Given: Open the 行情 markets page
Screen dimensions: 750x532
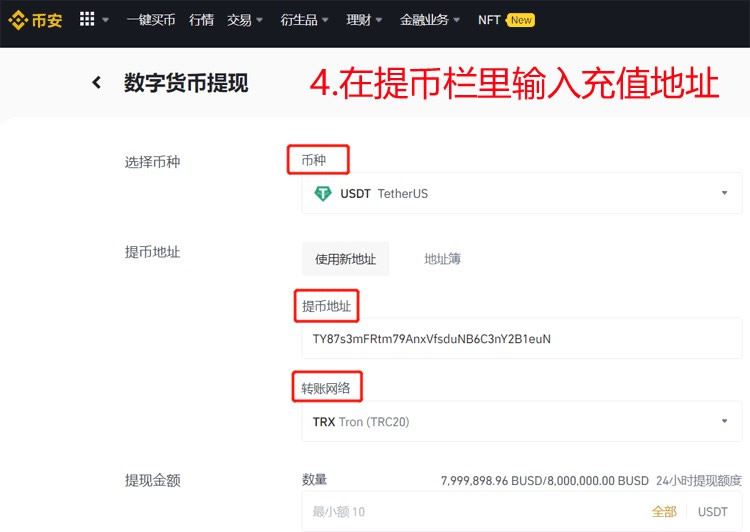Looking at the screenshot, I should click(x=201, y=20).
